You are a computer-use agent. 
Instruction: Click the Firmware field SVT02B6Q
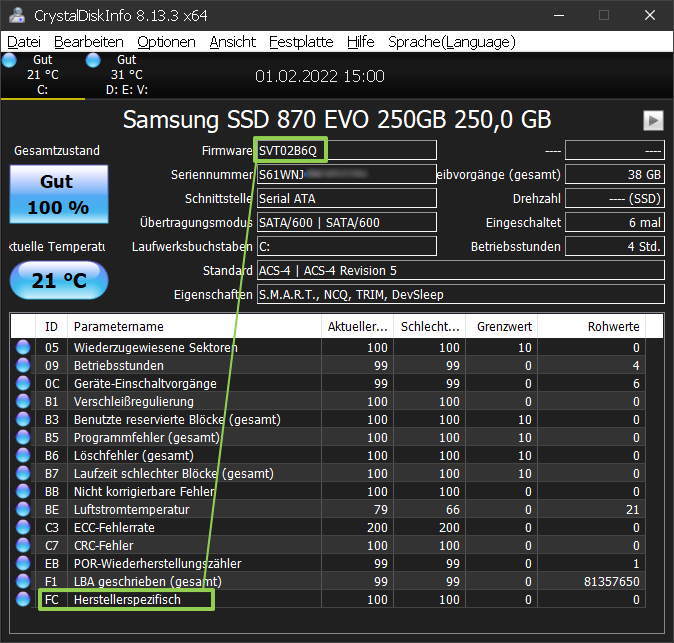click(346, 150)
